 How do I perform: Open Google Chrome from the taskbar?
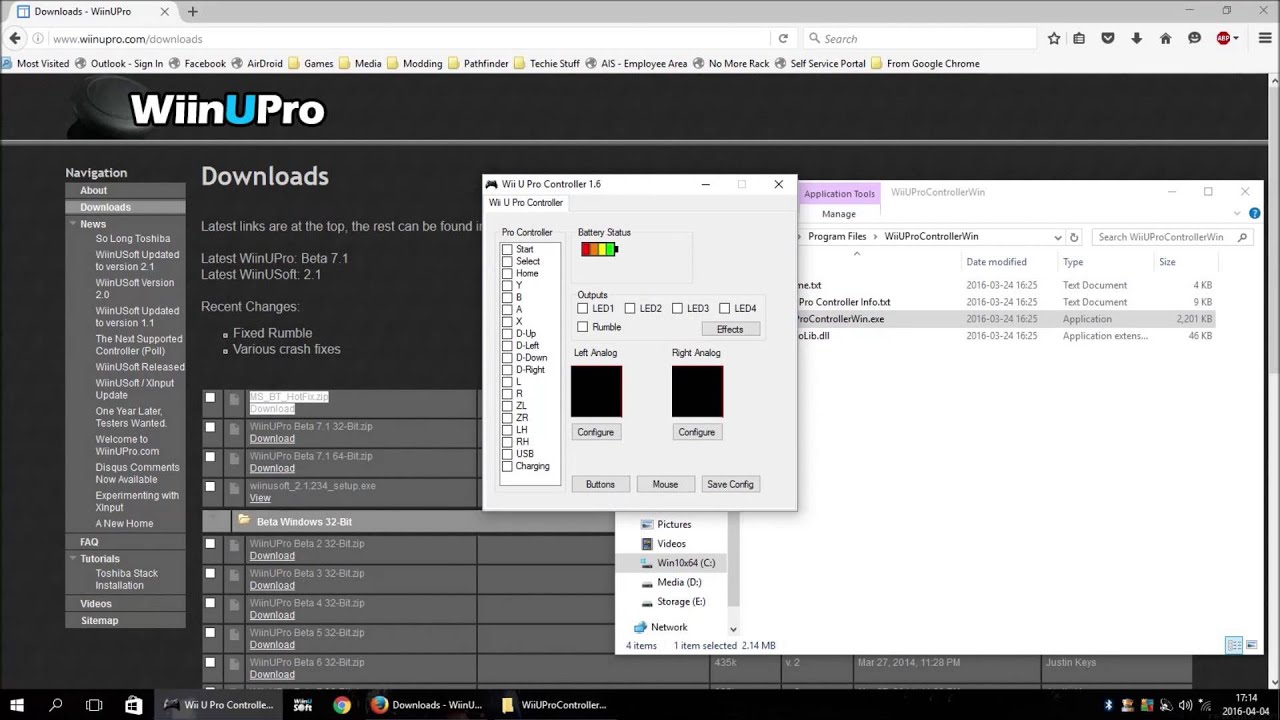342,705
